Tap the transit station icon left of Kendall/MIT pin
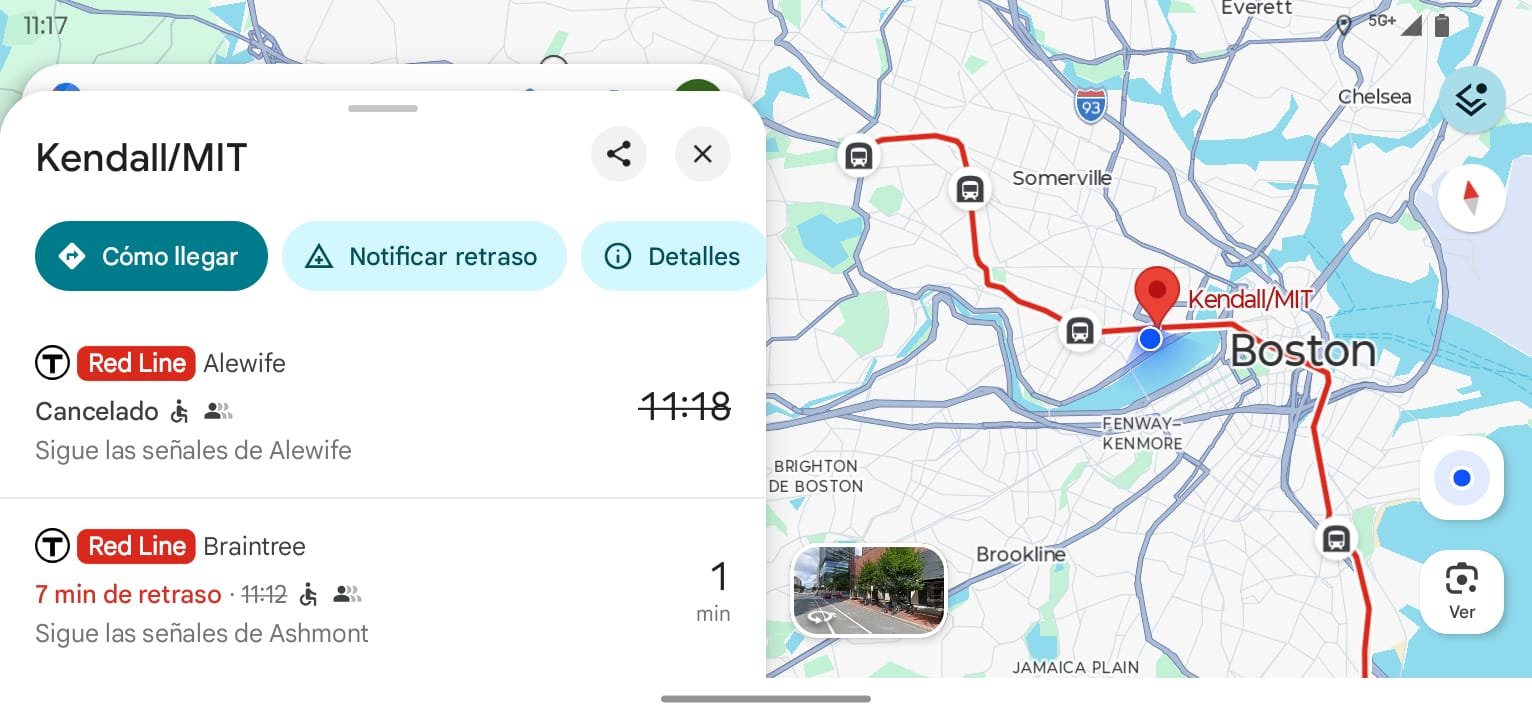Viewport: 1532px width, 720px height. tap(1079, 330)
